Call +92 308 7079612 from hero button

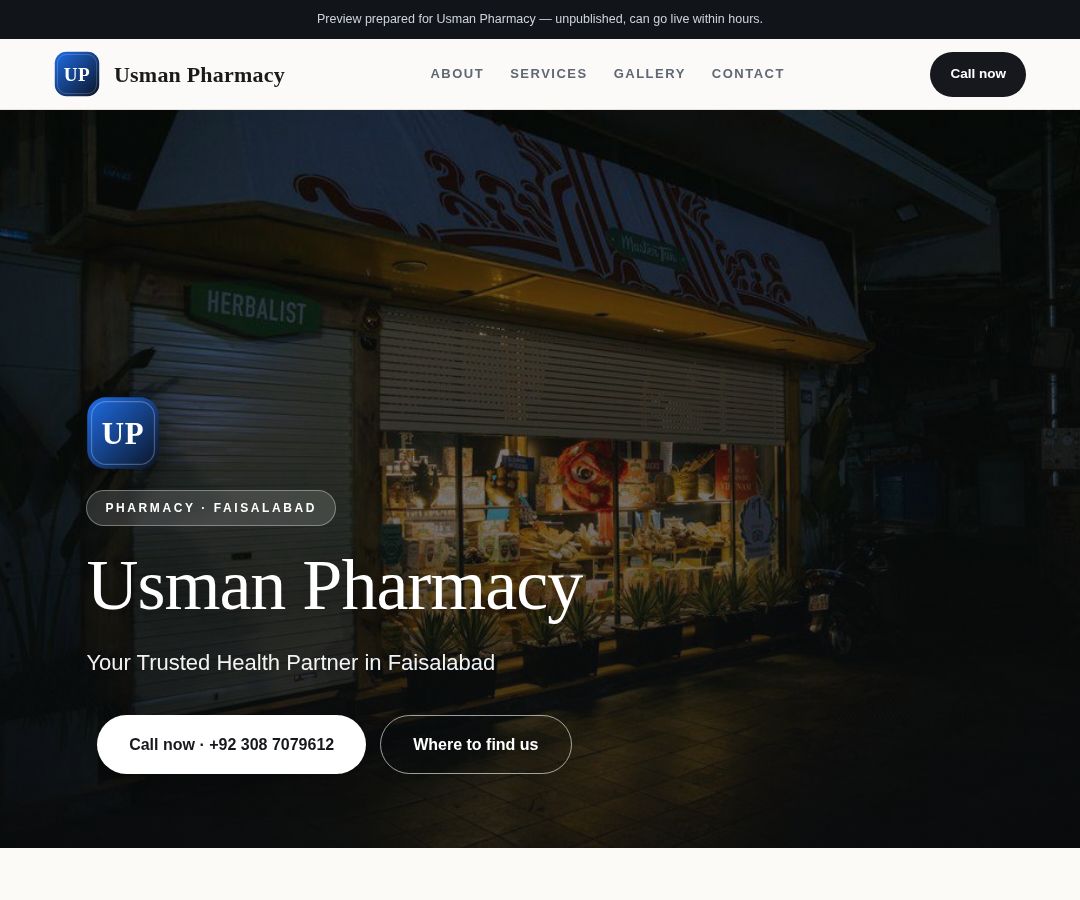(231, 744)
